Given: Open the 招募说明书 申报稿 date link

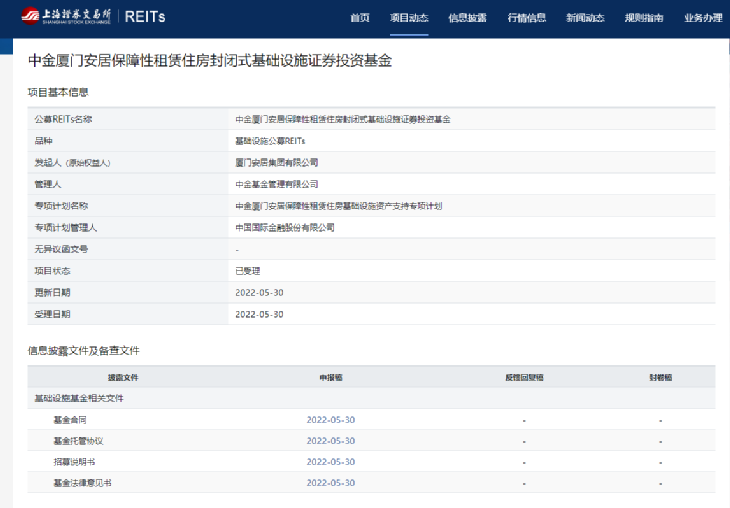Looking at the screenshot, I should 330,462.
